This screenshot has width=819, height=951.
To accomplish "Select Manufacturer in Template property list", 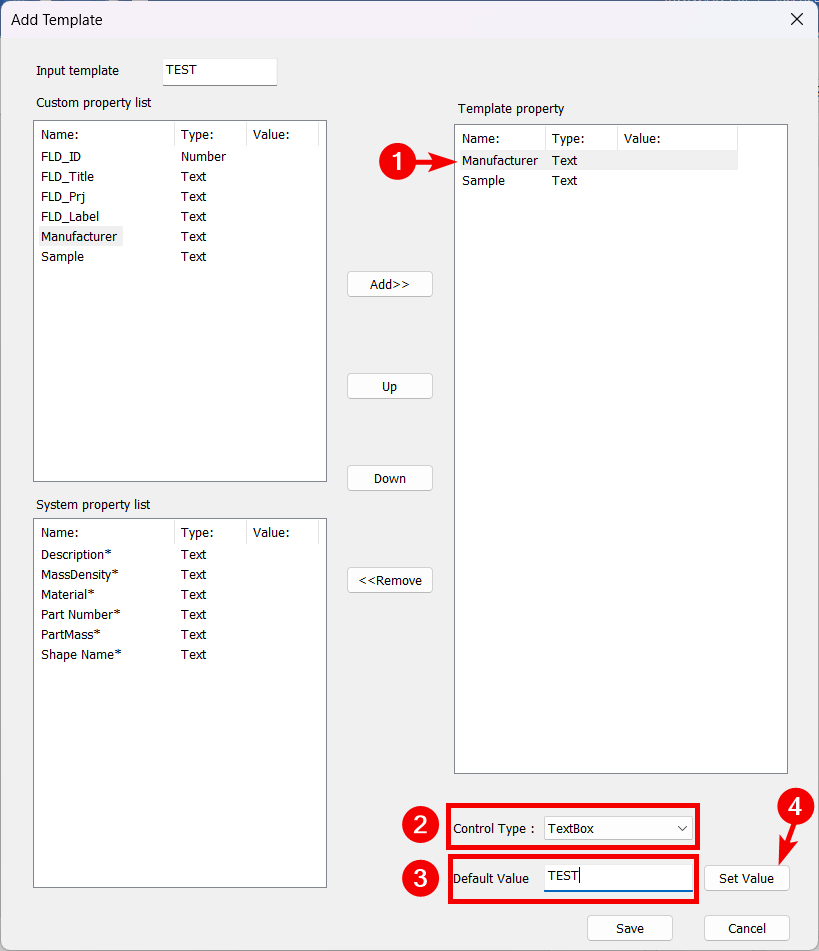I will coord(500,161).
